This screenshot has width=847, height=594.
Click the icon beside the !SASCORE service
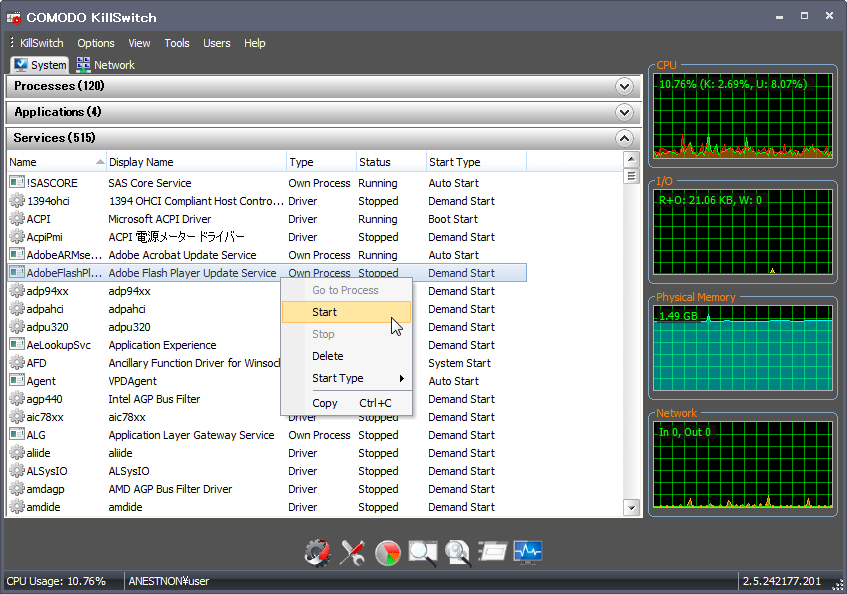pos(17,183)
